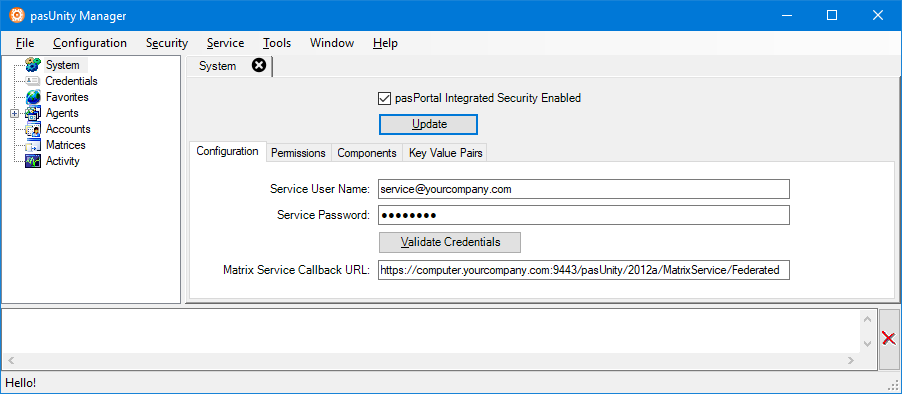
Task: Select the Favorites globe icon
Action: (33, 97)
